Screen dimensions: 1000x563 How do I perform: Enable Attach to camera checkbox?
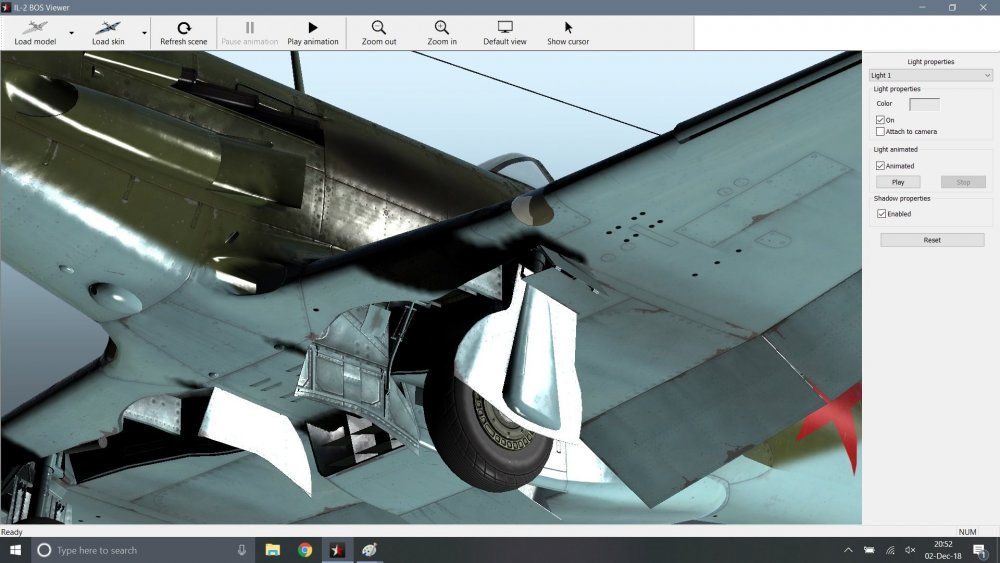point(881,132)
